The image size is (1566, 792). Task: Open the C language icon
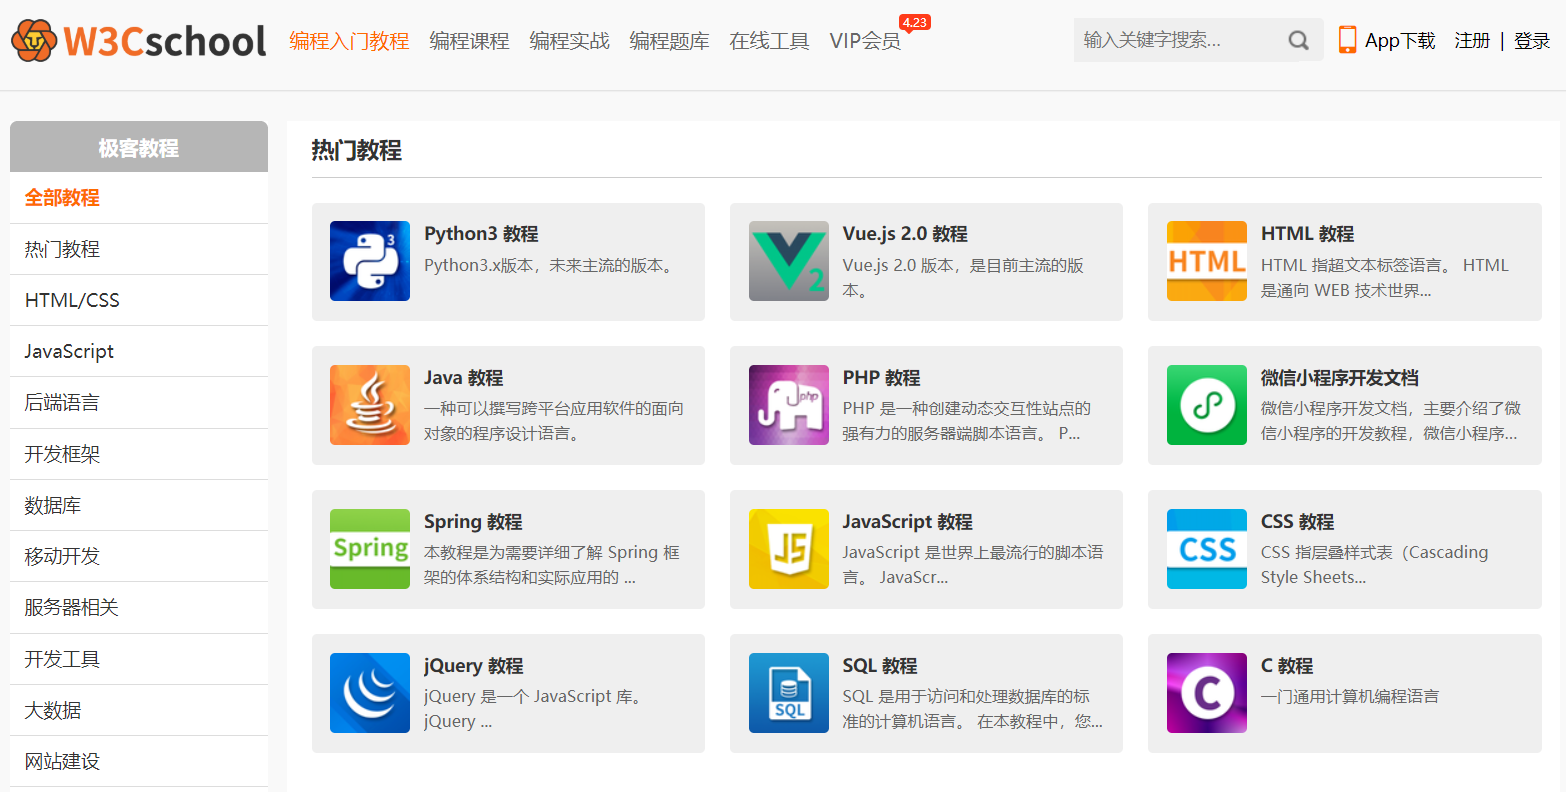[x=1207, y=693]
